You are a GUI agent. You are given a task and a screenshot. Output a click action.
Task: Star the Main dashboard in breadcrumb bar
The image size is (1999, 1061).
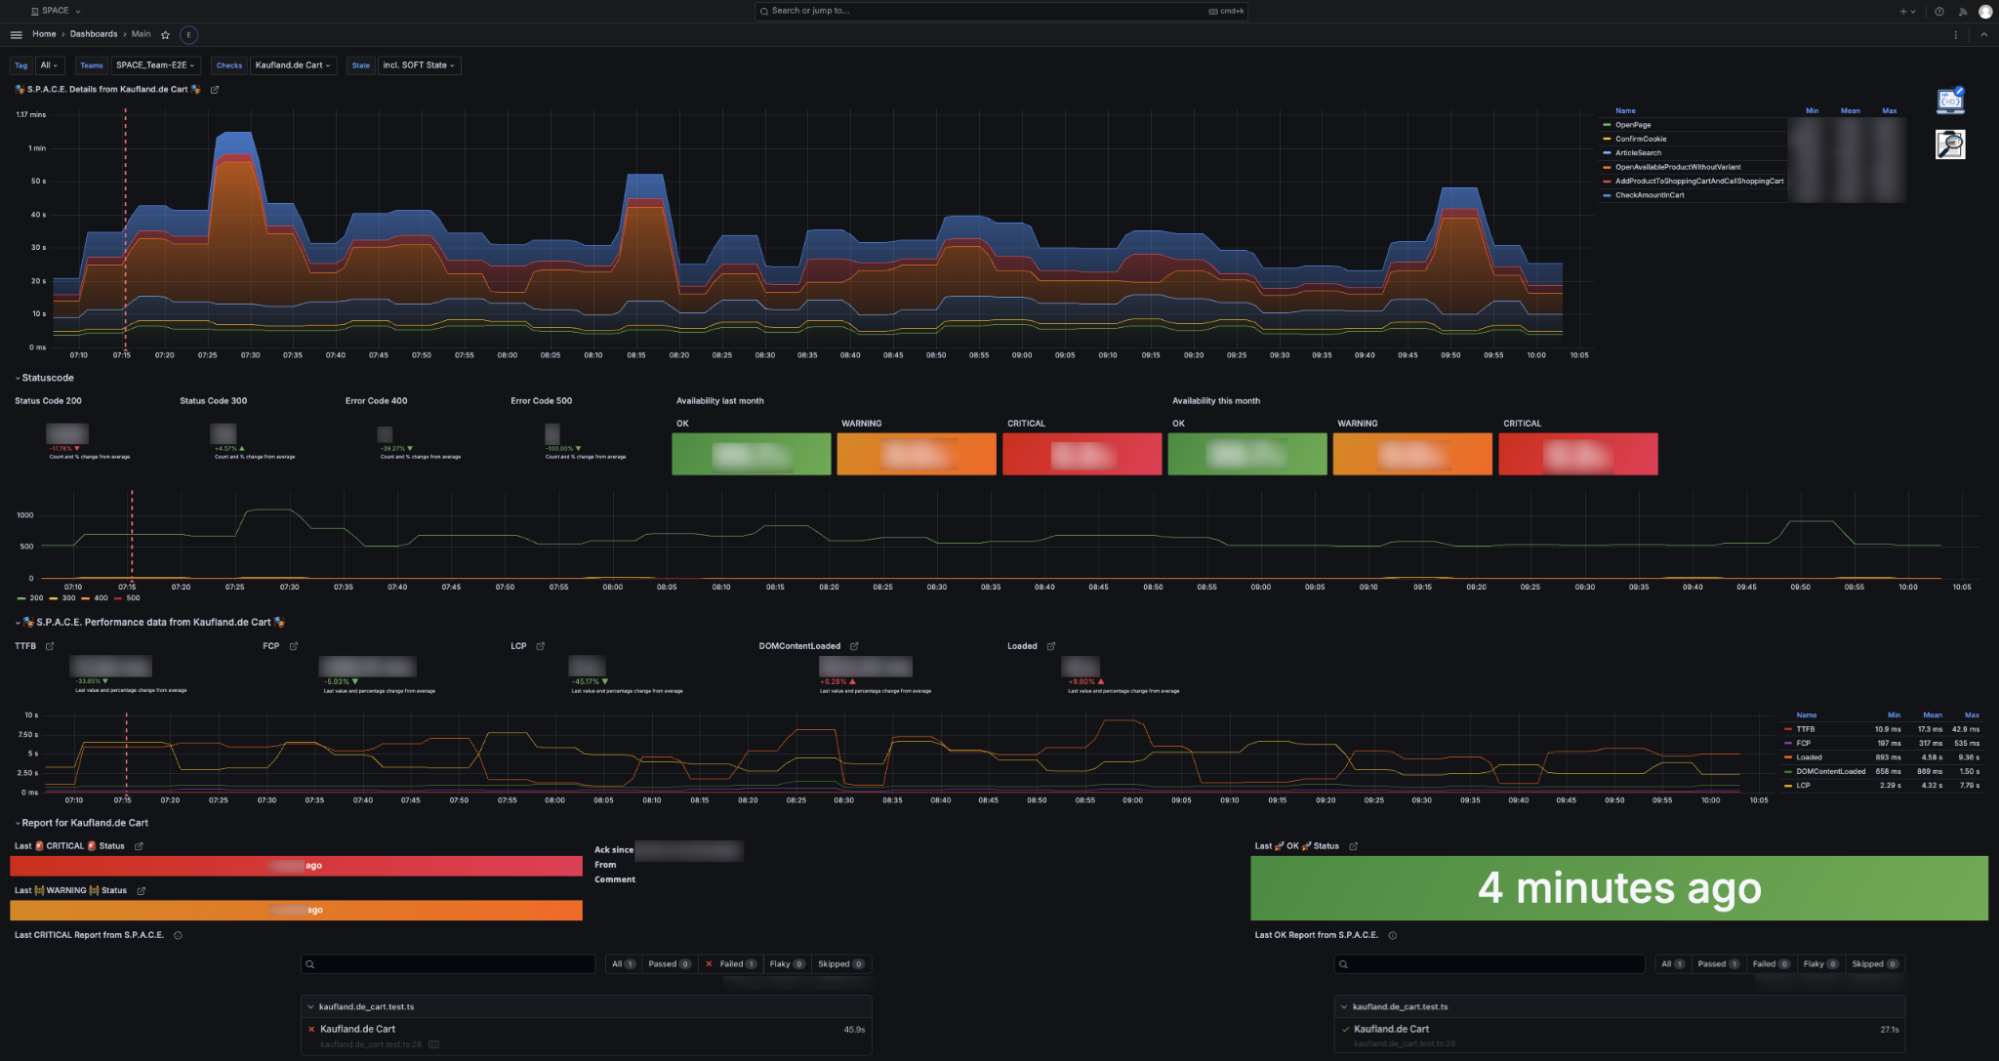[165, 34]
